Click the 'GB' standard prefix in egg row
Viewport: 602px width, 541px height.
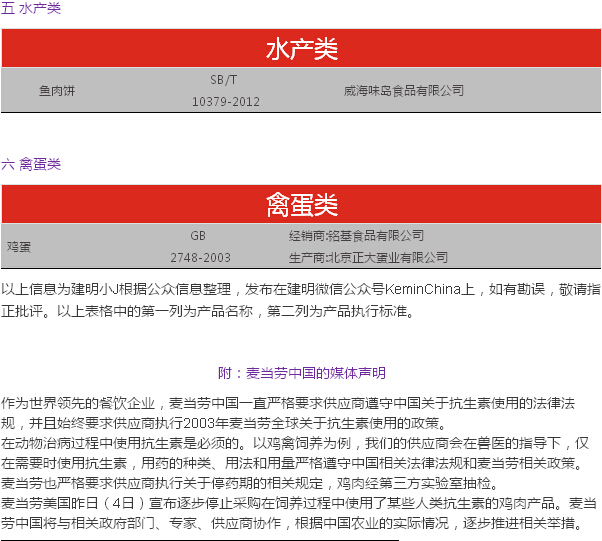[x=198, y=236]
